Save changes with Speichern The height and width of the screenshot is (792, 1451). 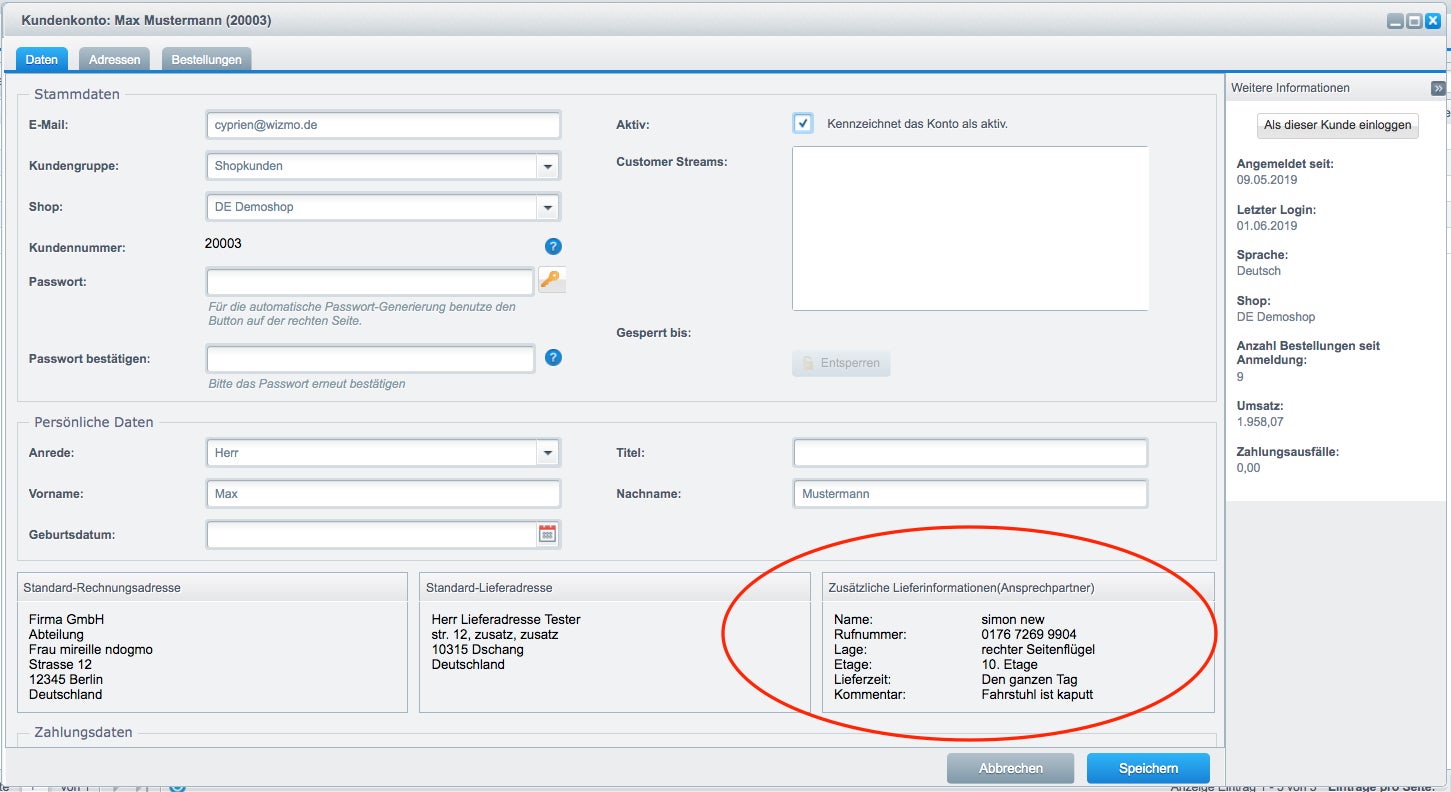pos(1148,768)
